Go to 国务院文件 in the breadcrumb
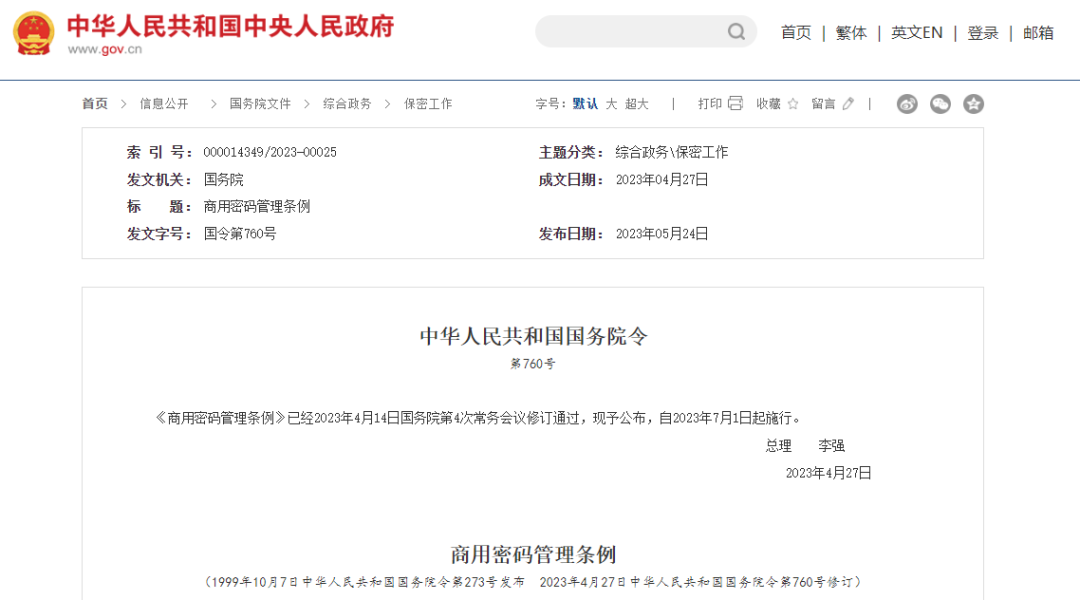The image size is (1080, 600). (x=260, y=104)
